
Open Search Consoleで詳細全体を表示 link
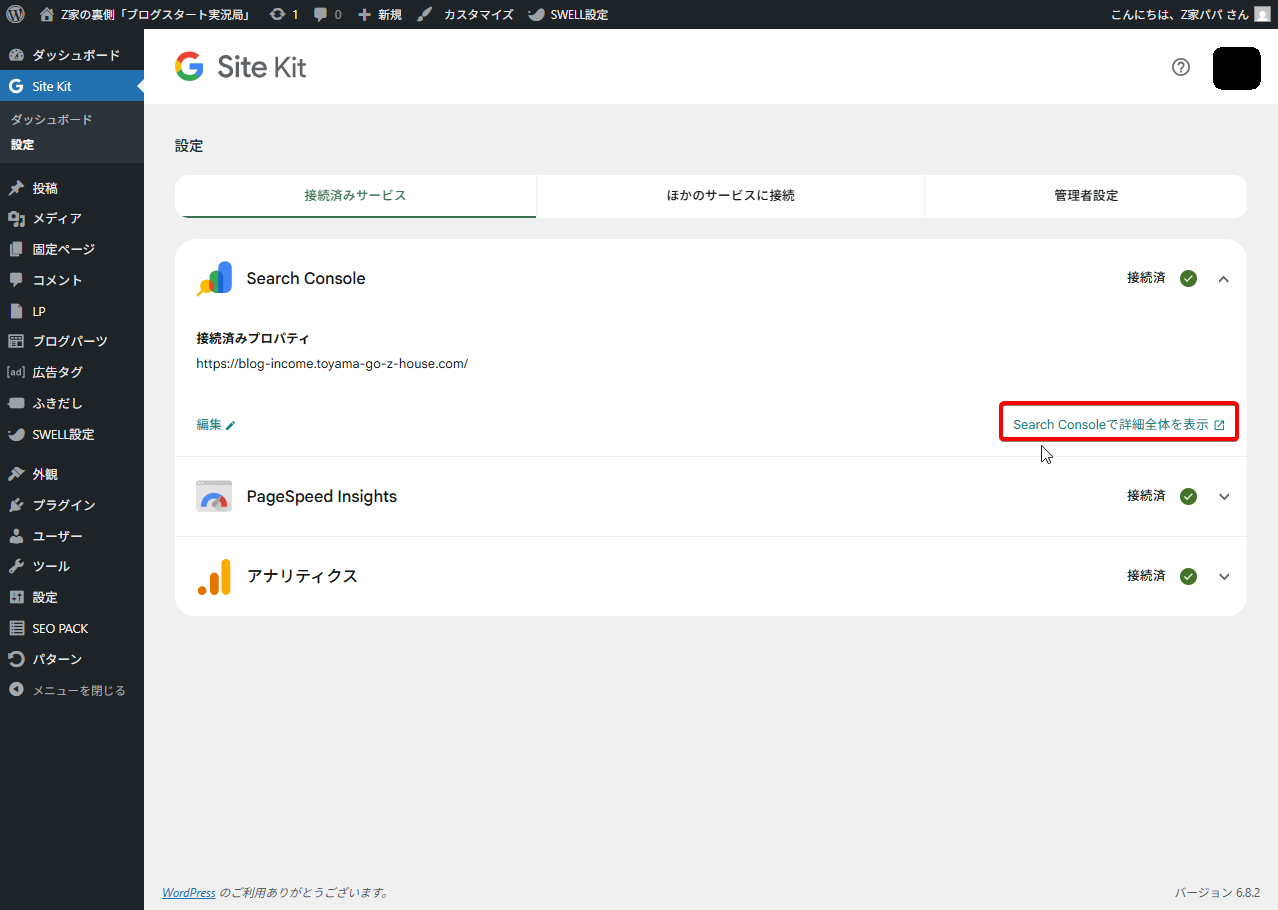click(x=1119, y=425)
